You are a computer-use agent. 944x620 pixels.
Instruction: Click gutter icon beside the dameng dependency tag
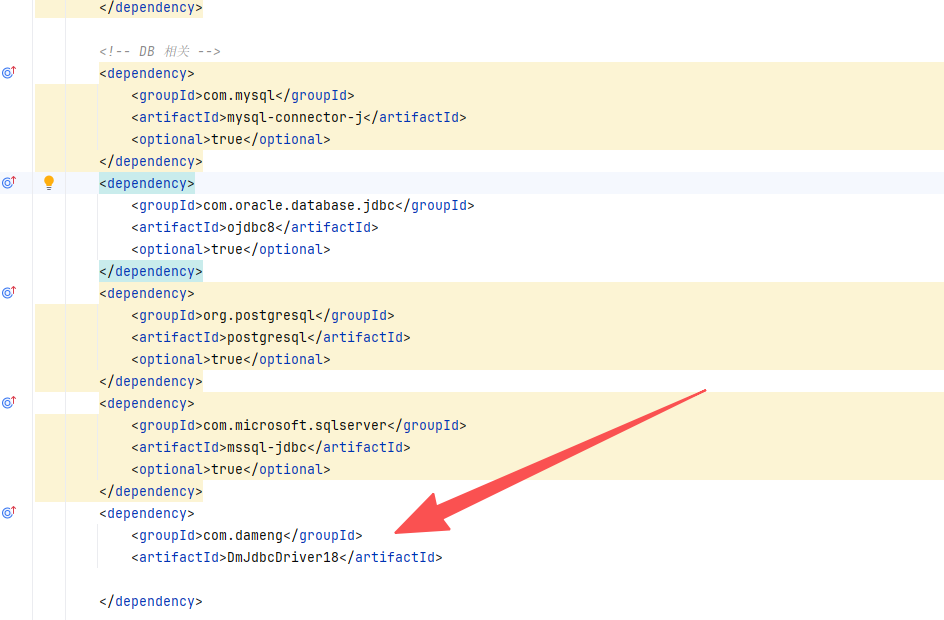point(9,513)
